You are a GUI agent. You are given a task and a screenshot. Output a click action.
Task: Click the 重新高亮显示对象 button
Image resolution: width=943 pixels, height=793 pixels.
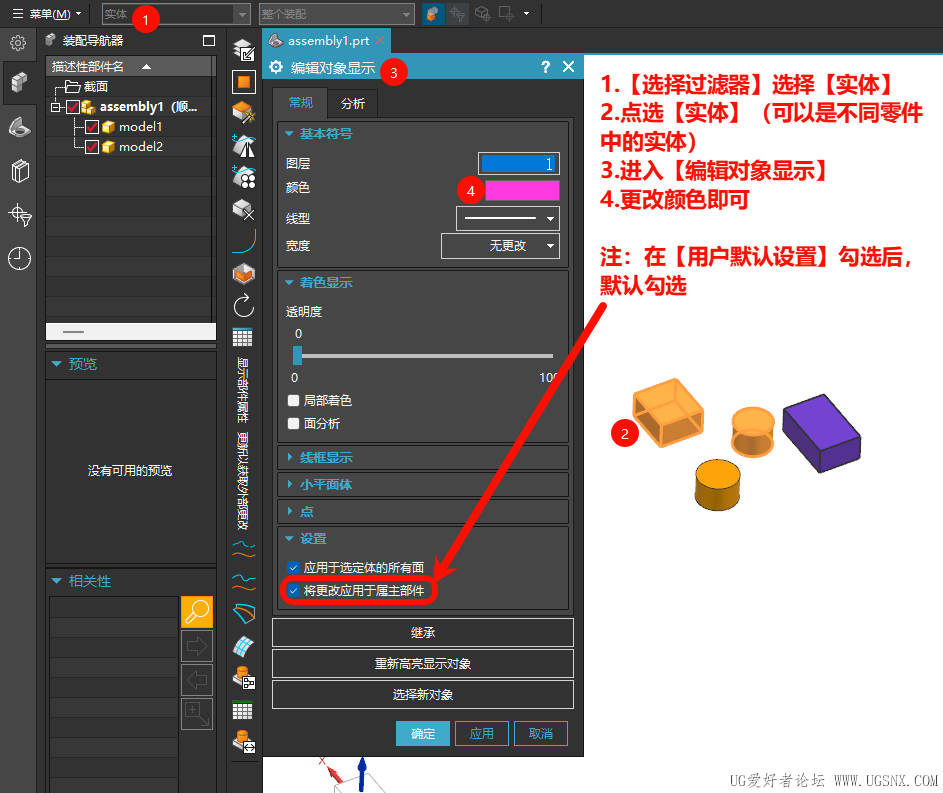pos(423,664)
